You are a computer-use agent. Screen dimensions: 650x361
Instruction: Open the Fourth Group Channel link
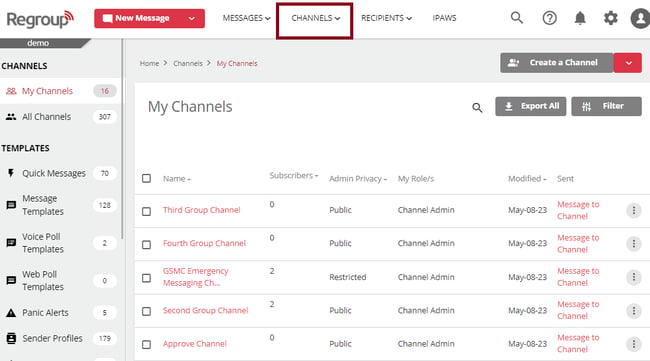pyautogui.click(x=204, y=243)
